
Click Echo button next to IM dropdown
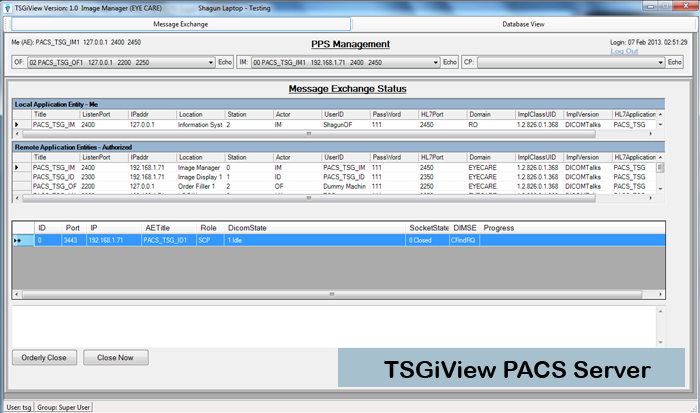pos(450,62)
